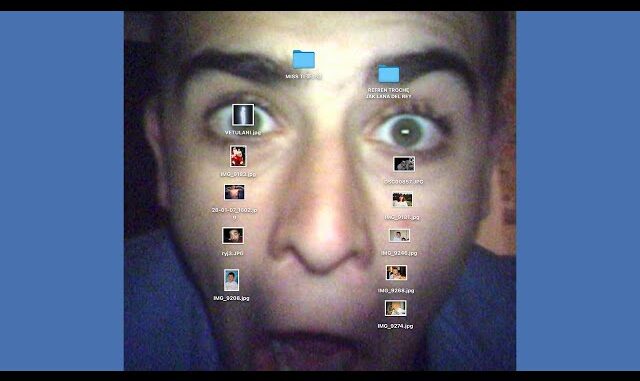Select the IMG_9246.jpg file
Image resolution: width=640 pixels, height=381 pixels.
tap(399, 236)
